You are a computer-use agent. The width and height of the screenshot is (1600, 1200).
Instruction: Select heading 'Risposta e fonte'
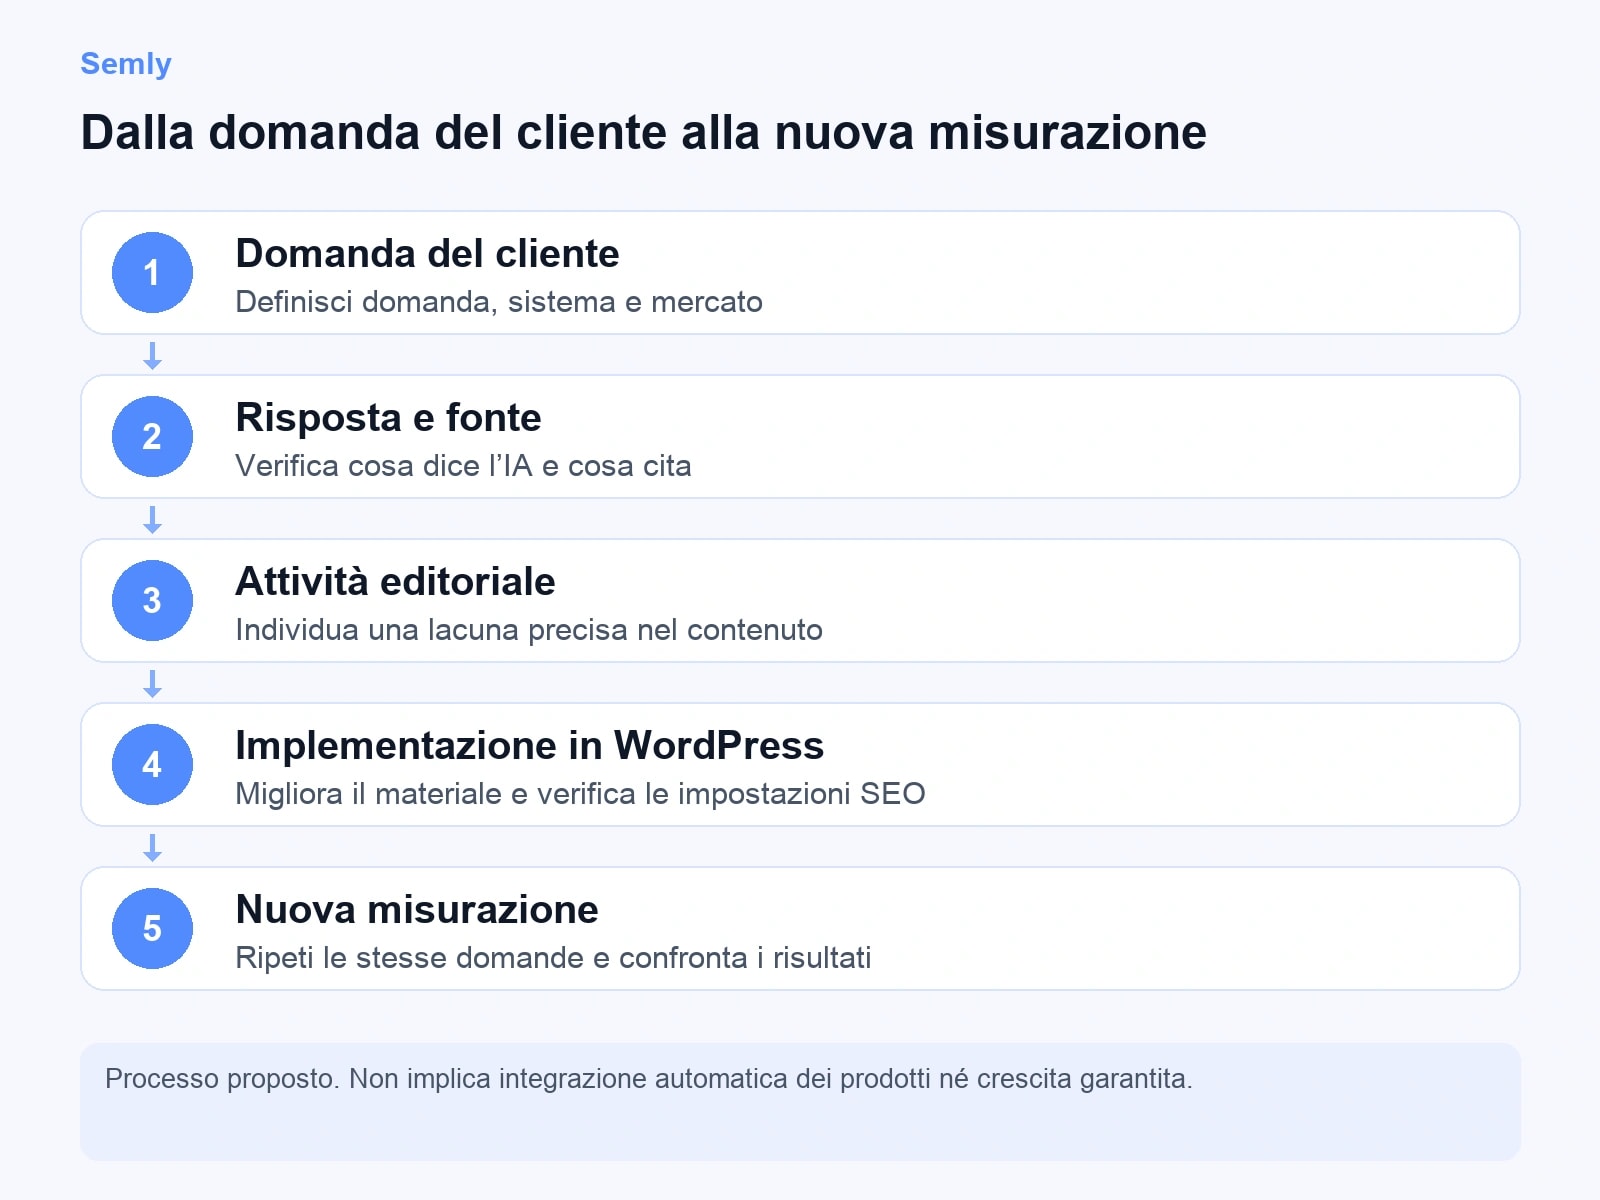click(388, 418)
